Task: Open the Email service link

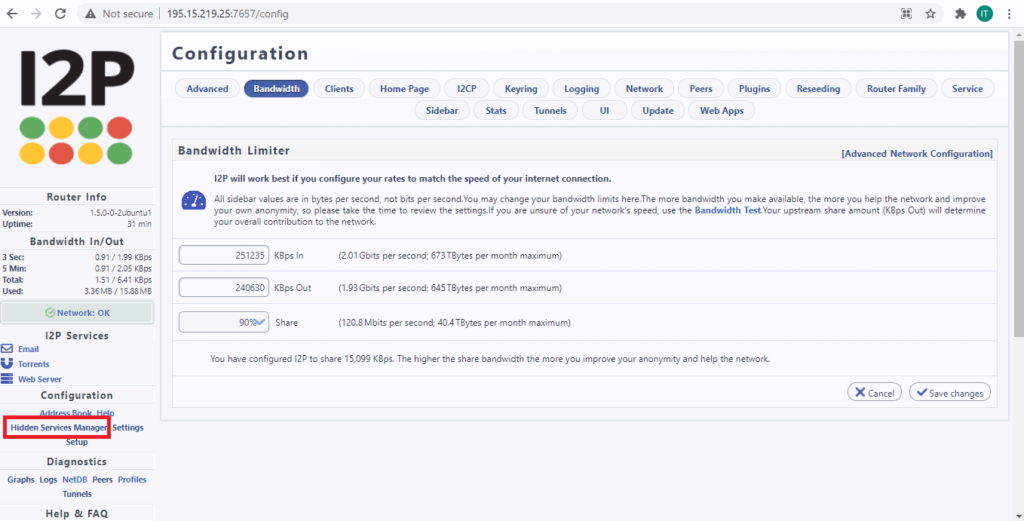Action: pos(28,349)
